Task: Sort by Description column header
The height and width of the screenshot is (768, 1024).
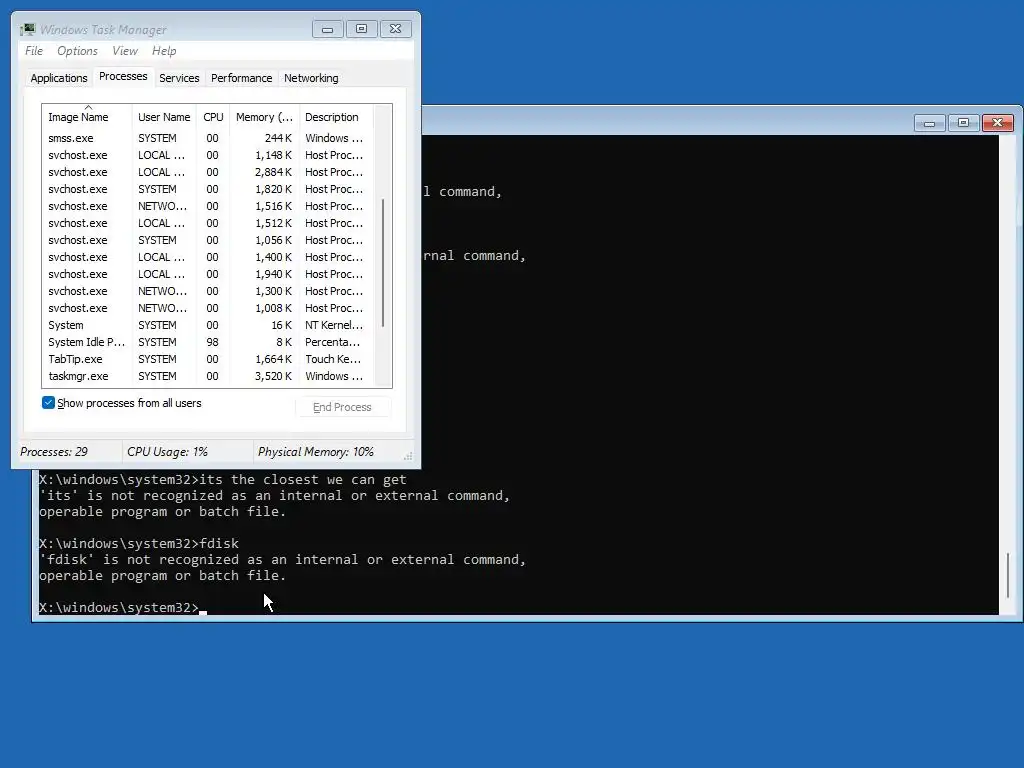Action: pos(336,117)
